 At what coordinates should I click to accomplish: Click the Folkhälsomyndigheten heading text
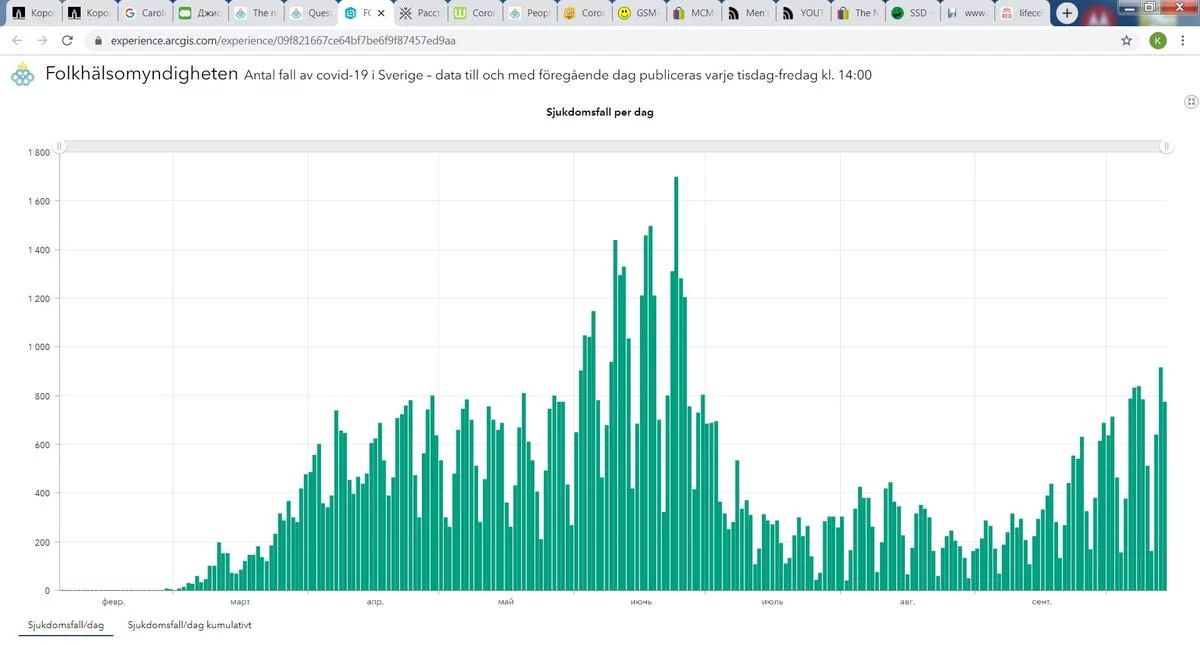coord(142,74)
